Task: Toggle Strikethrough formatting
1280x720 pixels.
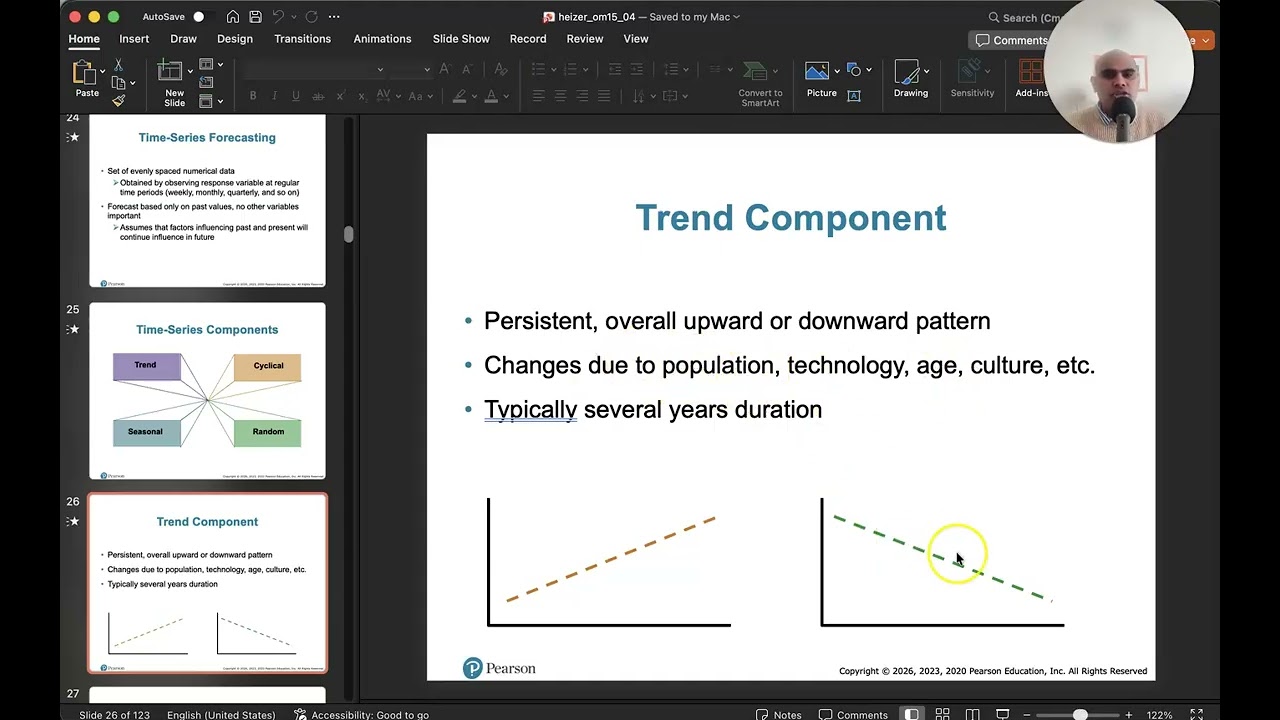Action: 318,96
